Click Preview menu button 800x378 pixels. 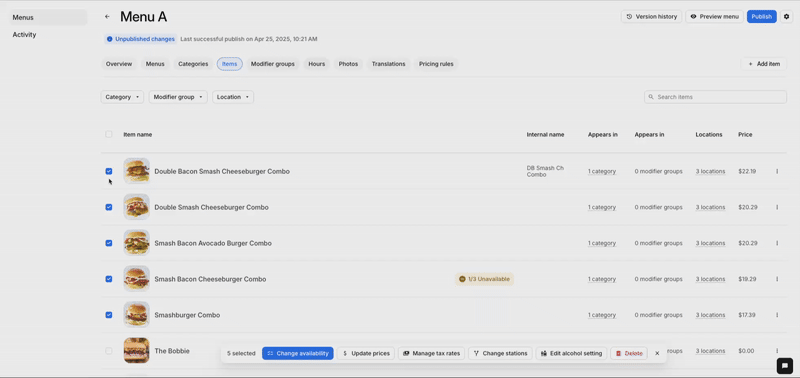pyautogui.click(x=714, y=17)
